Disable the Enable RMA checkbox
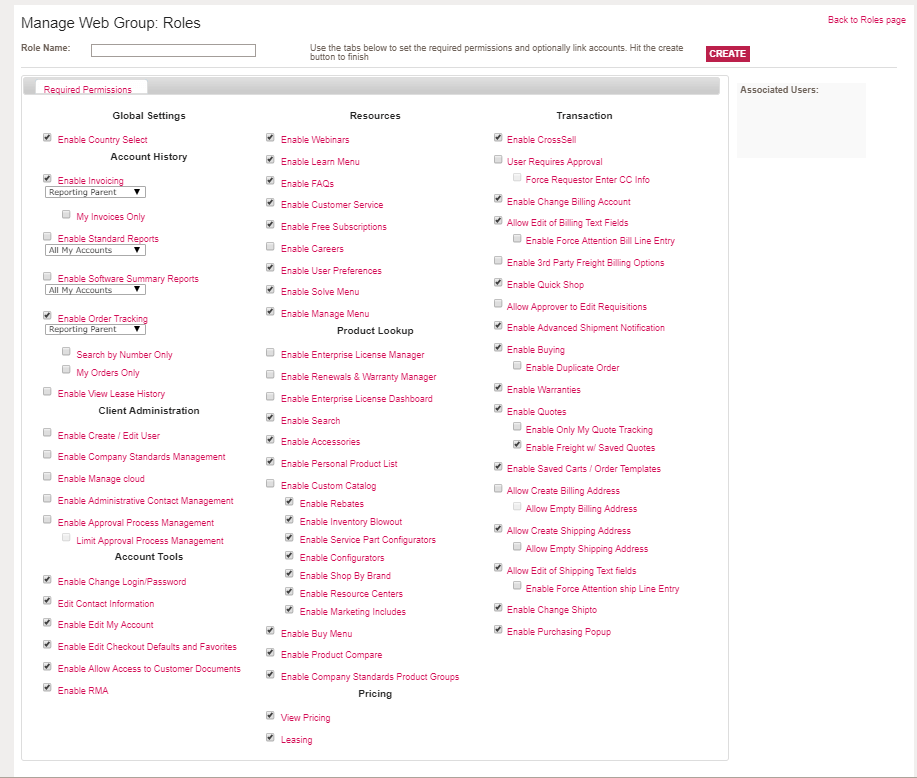 (48, 688)
